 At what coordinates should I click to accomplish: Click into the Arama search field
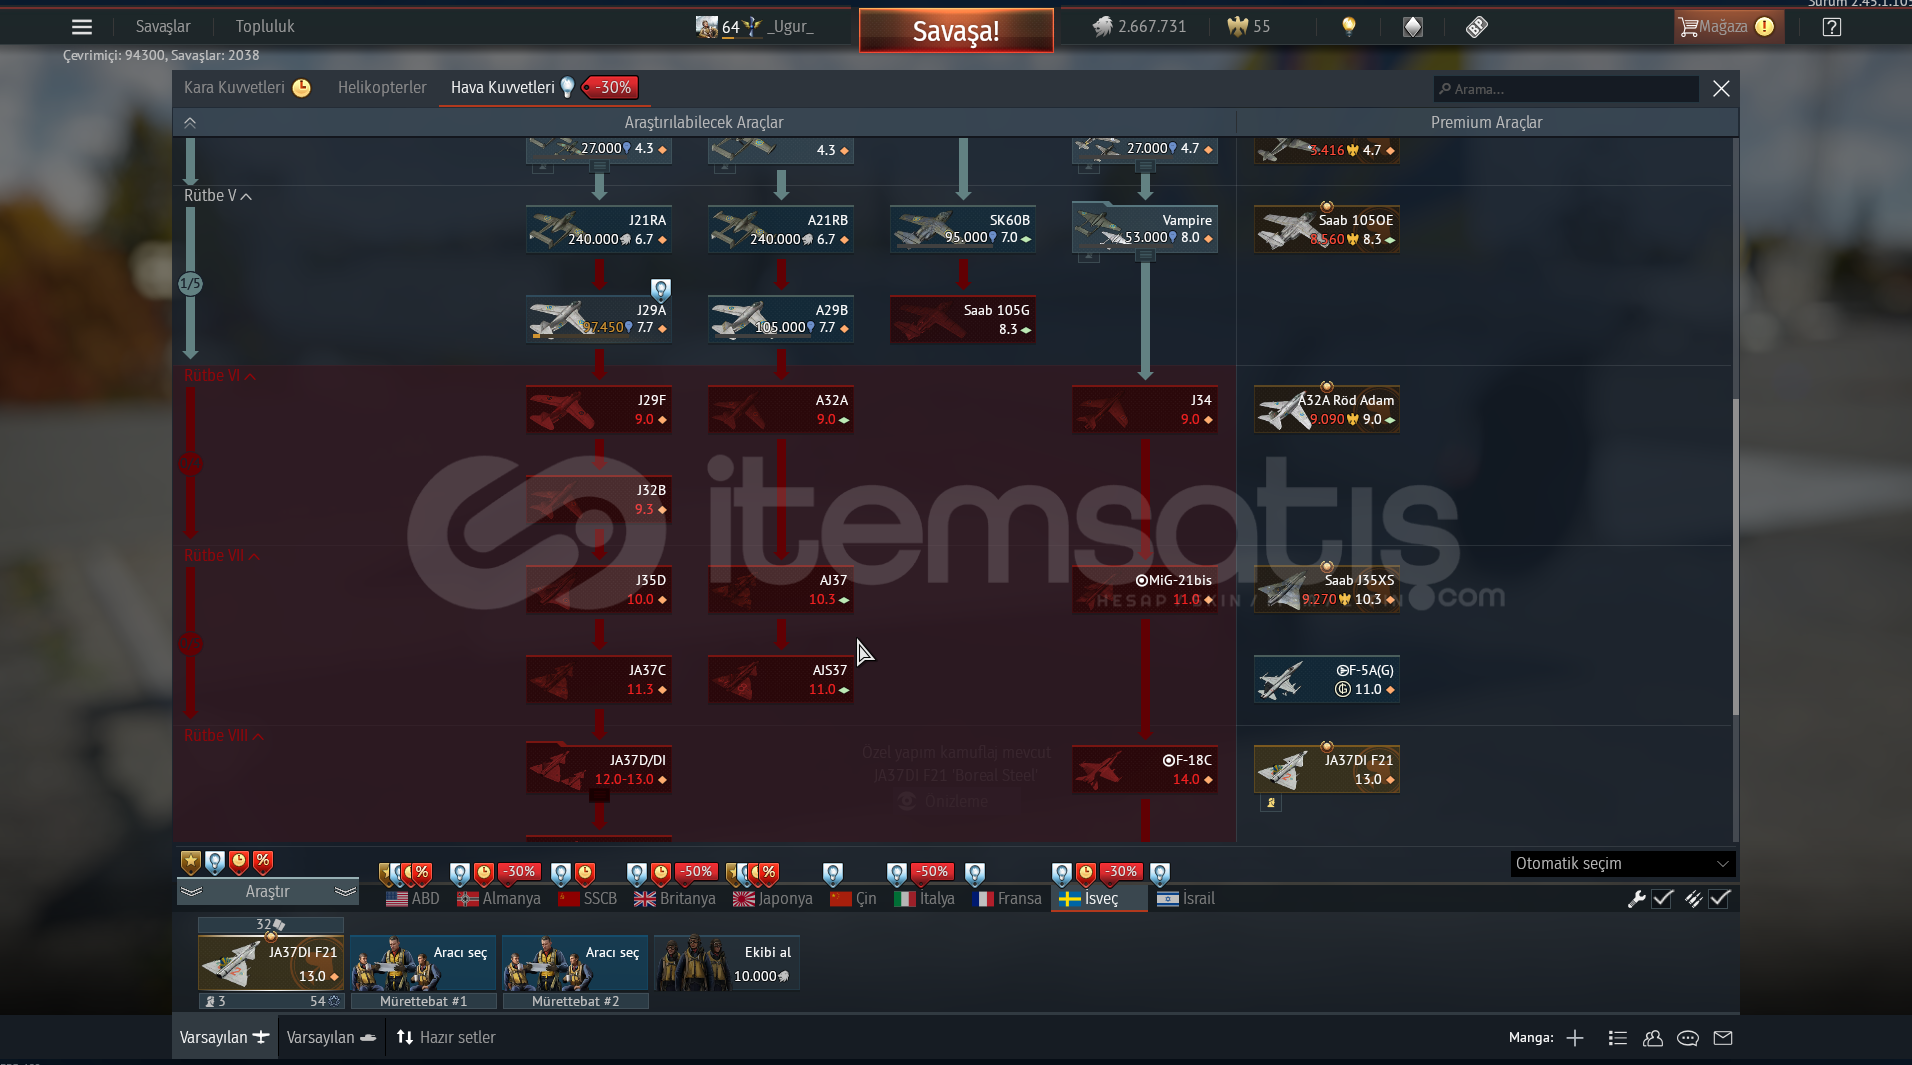tap(1566, 89)
